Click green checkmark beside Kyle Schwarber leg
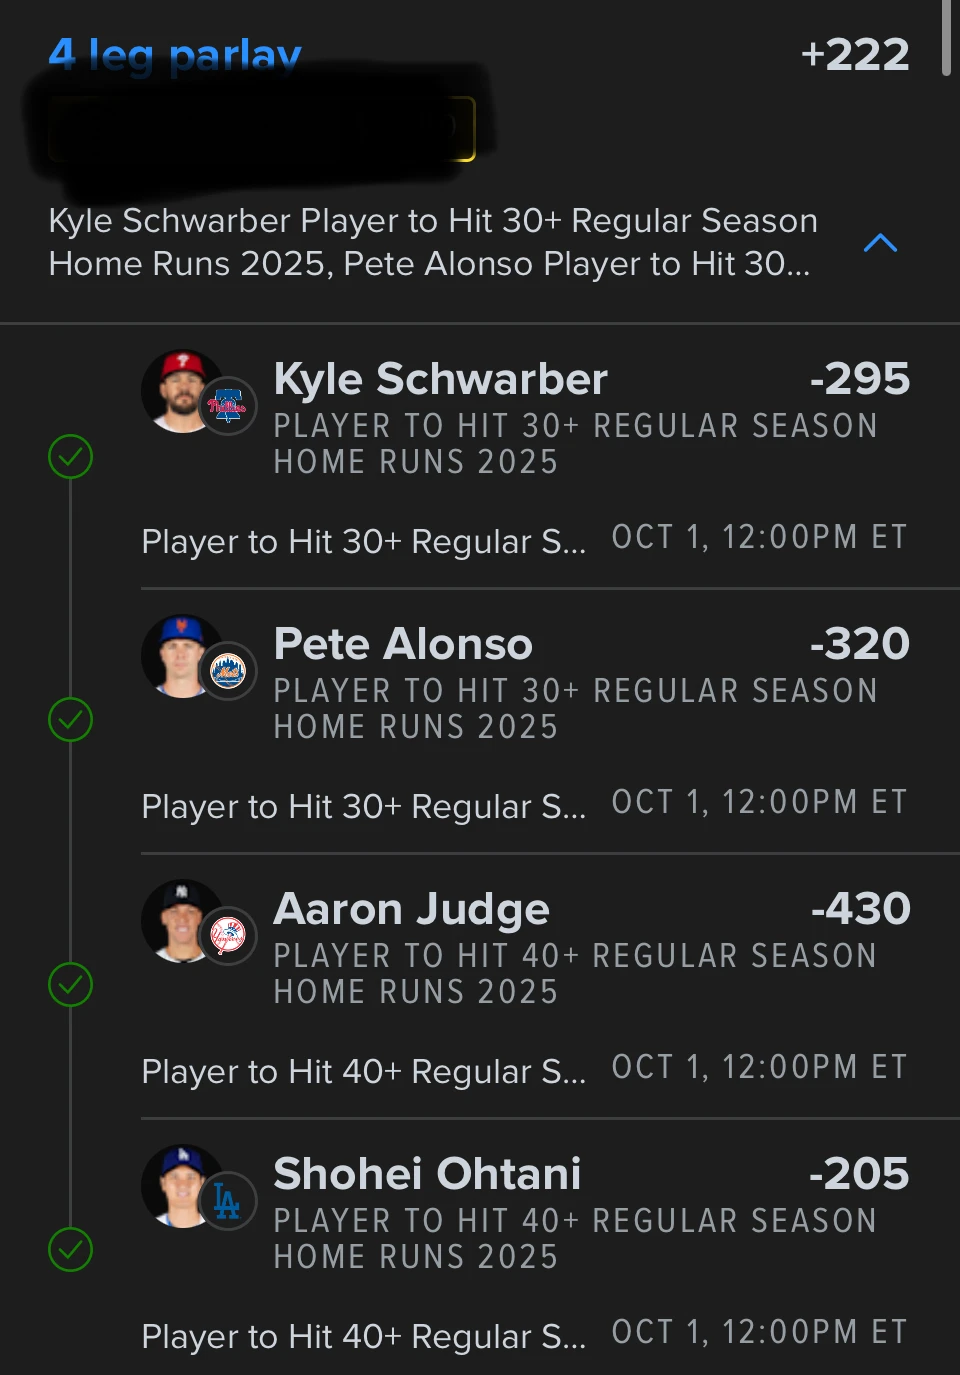The width and height of the screenshot is (960, 1375). point(70,457)
